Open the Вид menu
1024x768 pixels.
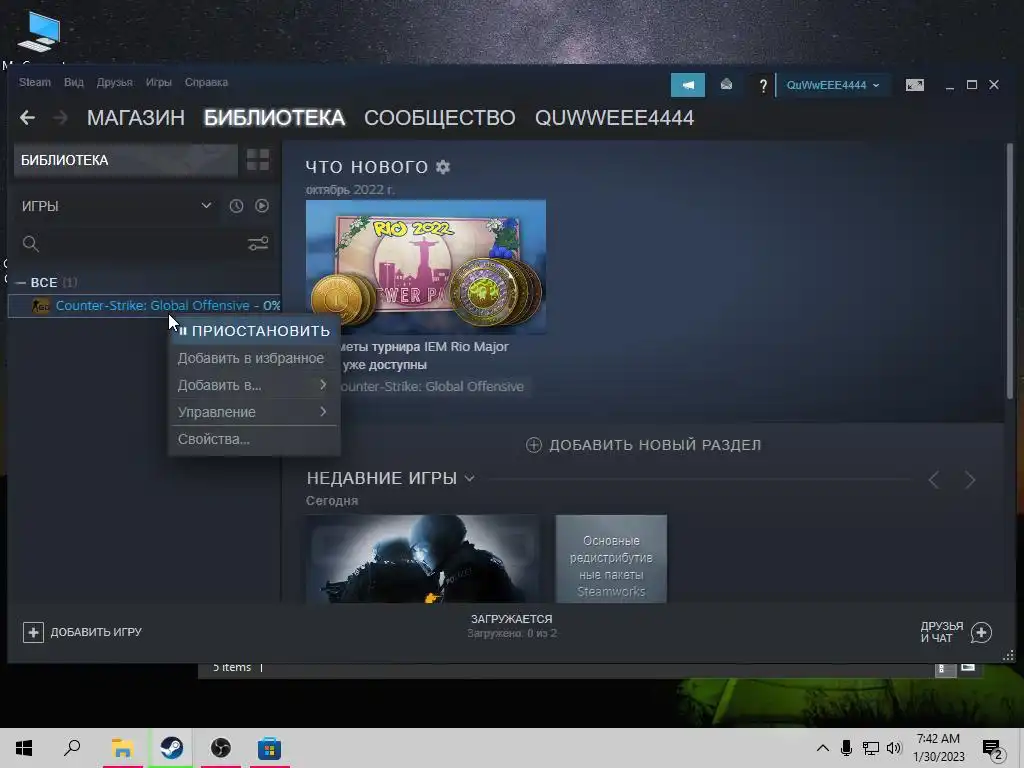click(74, 82)
